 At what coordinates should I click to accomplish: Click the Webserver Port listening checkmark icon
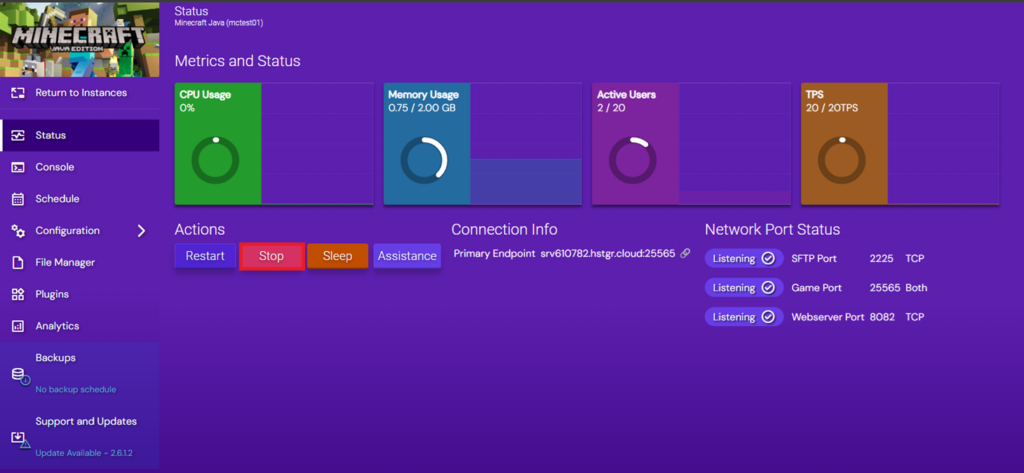coord(769,317)
